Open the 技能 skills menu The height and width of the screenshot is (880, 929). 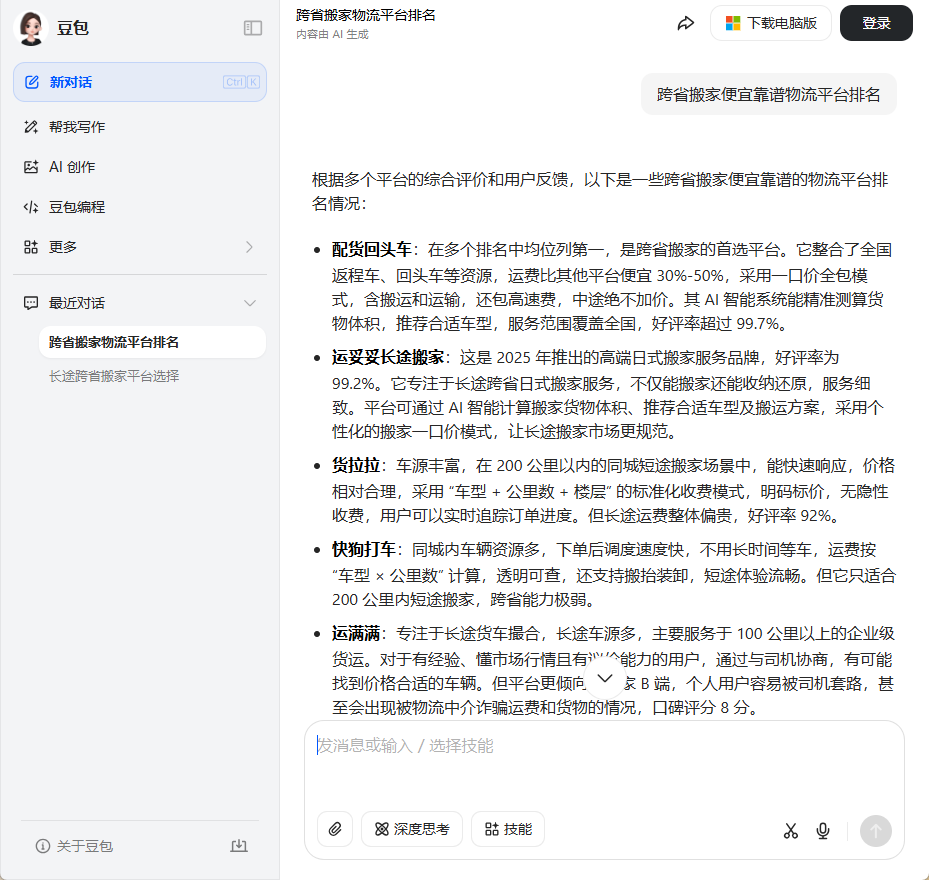[x=508, y=829]
